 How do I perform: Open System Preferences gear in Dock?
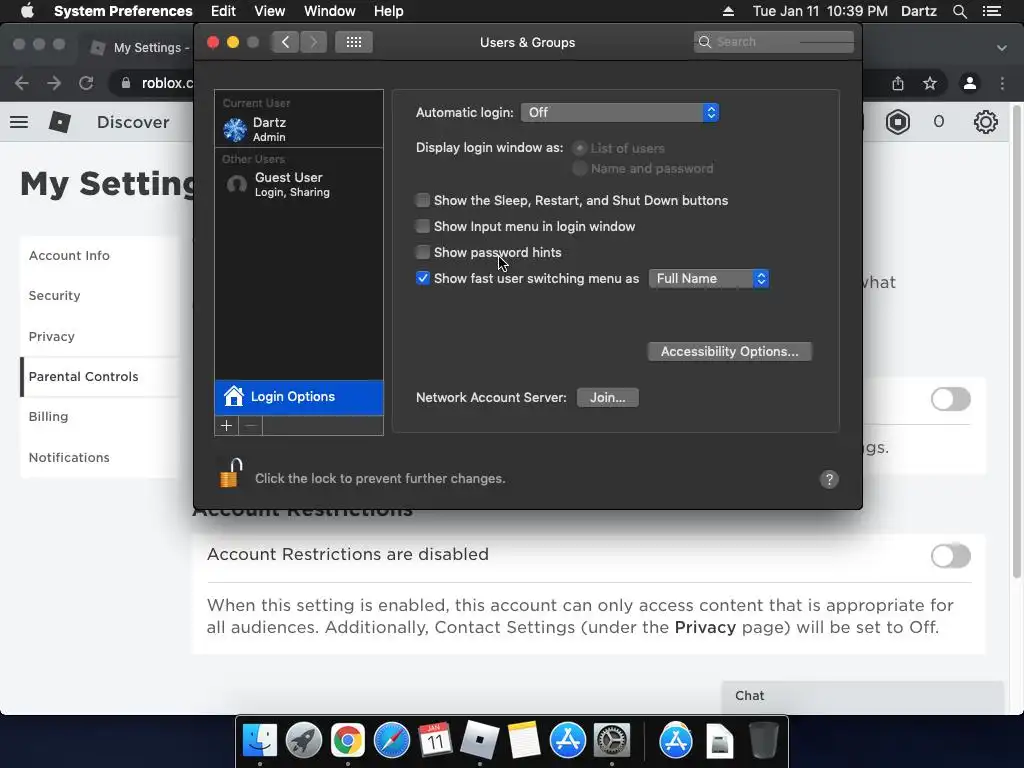point(611,741)
